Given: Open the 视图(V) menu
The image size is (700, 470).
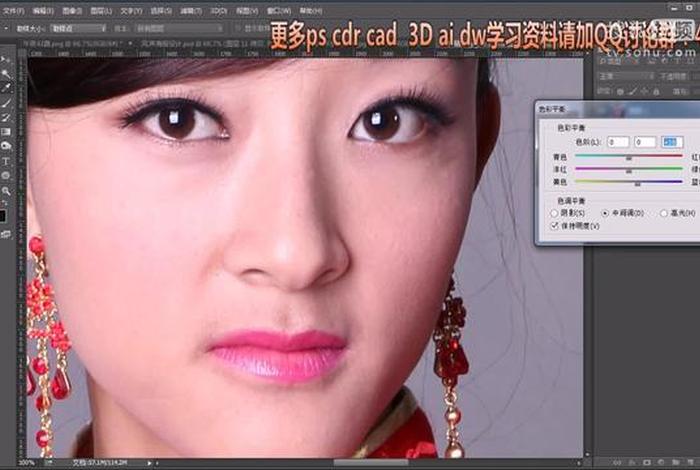Looking at the screenshot, I should point(247,10).
